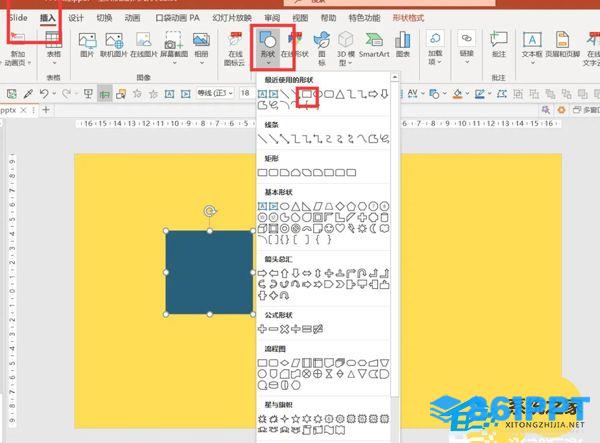Insert a picture with 图片 button
This screenshot has height=443, width=600.
coord(87,45)
